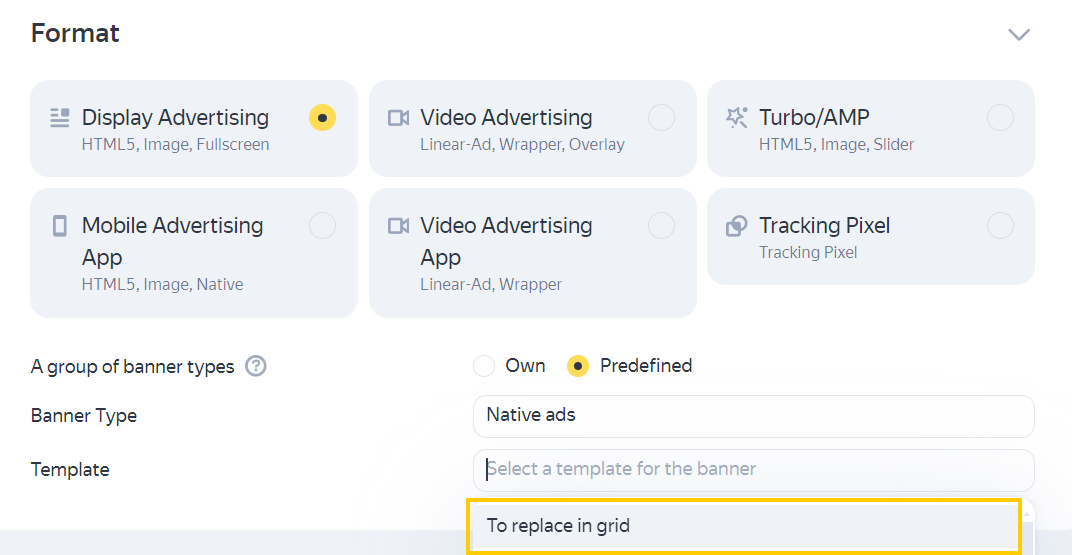Open the Banner Type dropdown
The height and width of the screenshot is (555, 1072).
click(x=753, y=416)
